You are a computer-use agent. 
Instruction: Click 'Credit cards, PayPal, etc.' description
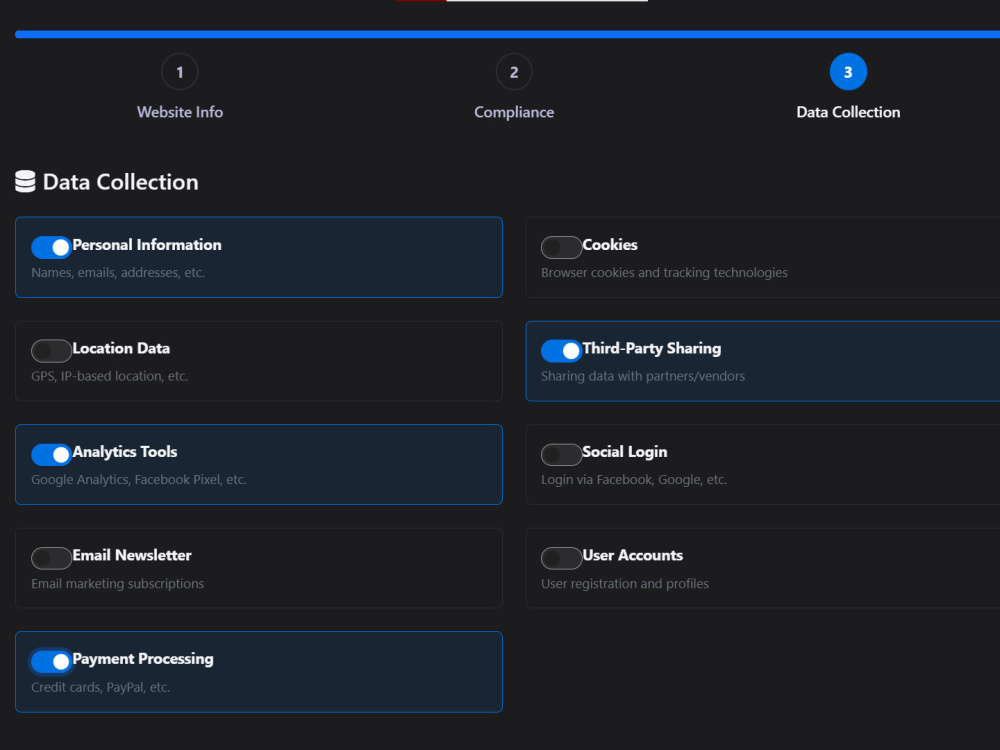(101, 688)
